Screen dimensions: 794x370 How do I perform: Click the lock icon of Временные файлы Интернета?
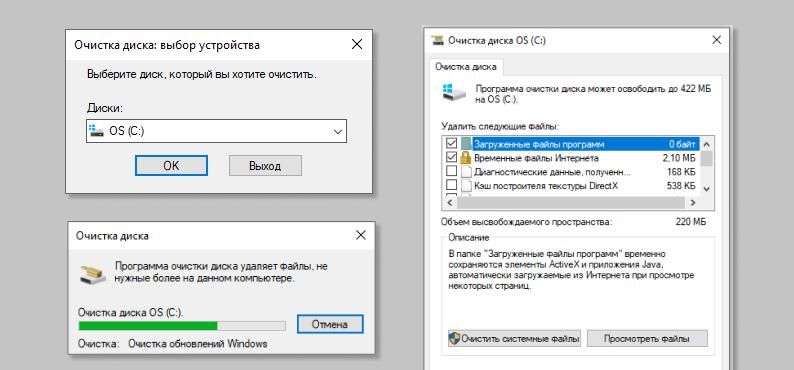pyautogui.click(x=466, y=157)
